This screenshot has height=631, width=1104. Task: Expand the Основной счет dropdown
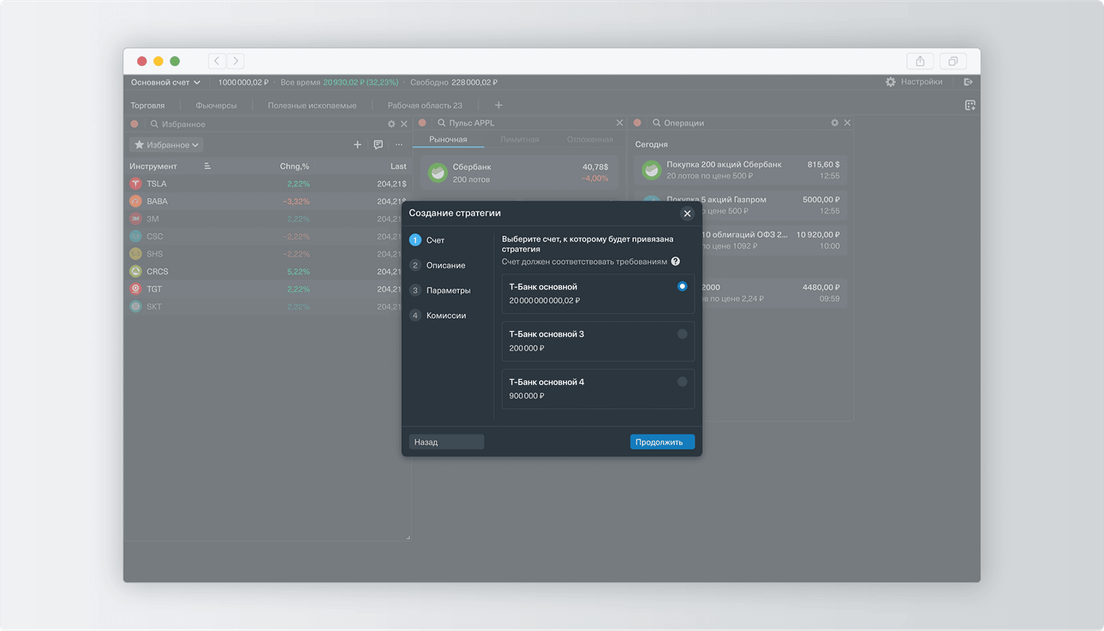(x=166, y=82)
